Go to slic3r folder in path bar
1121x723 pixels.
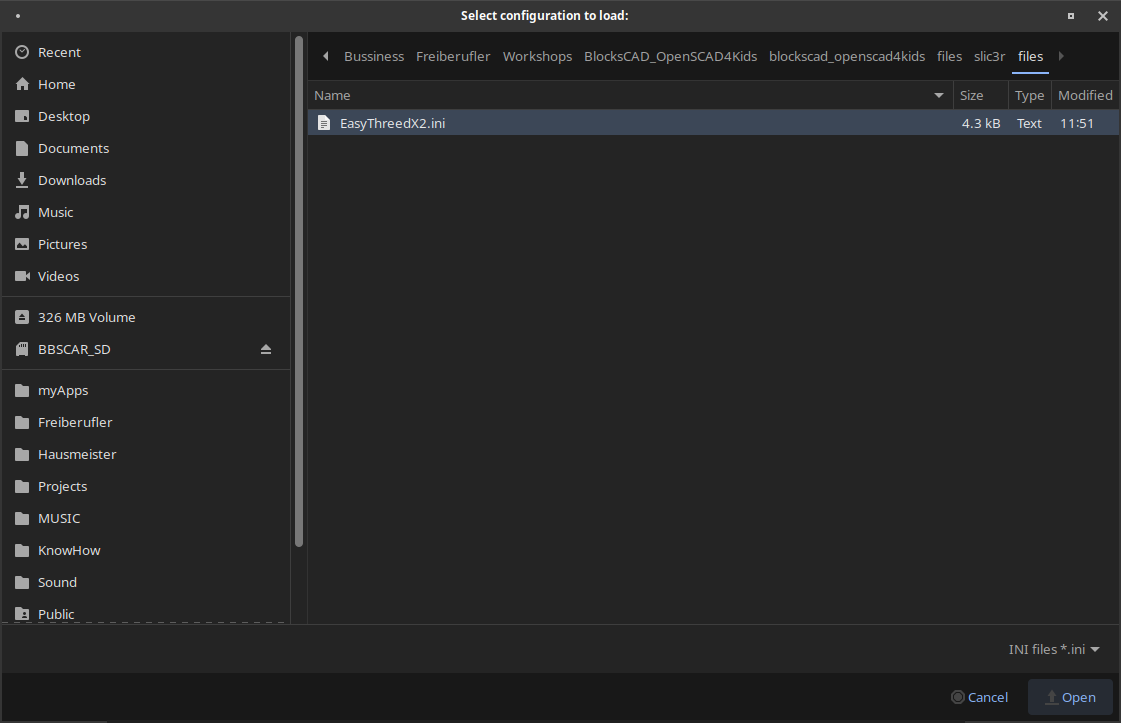989,56
